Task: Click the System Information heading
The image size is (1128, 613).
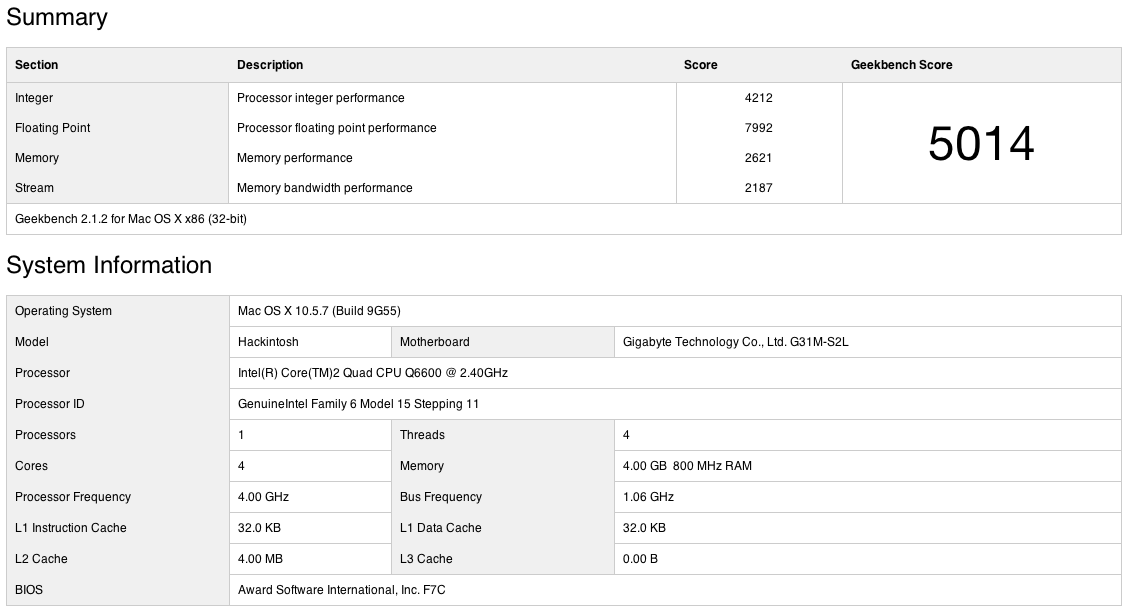Action: (x=109, y=265)
